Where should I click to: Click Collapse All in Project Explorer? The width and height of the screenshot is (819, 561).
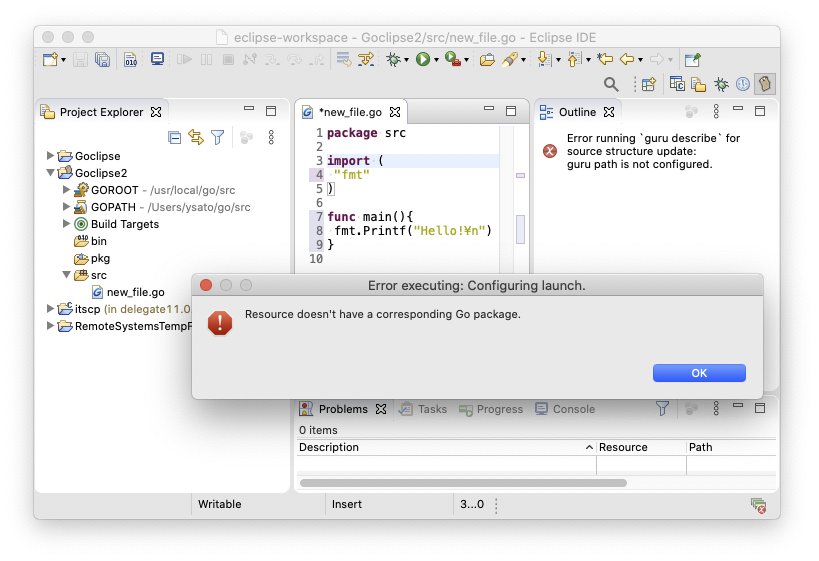coord(174,138)
